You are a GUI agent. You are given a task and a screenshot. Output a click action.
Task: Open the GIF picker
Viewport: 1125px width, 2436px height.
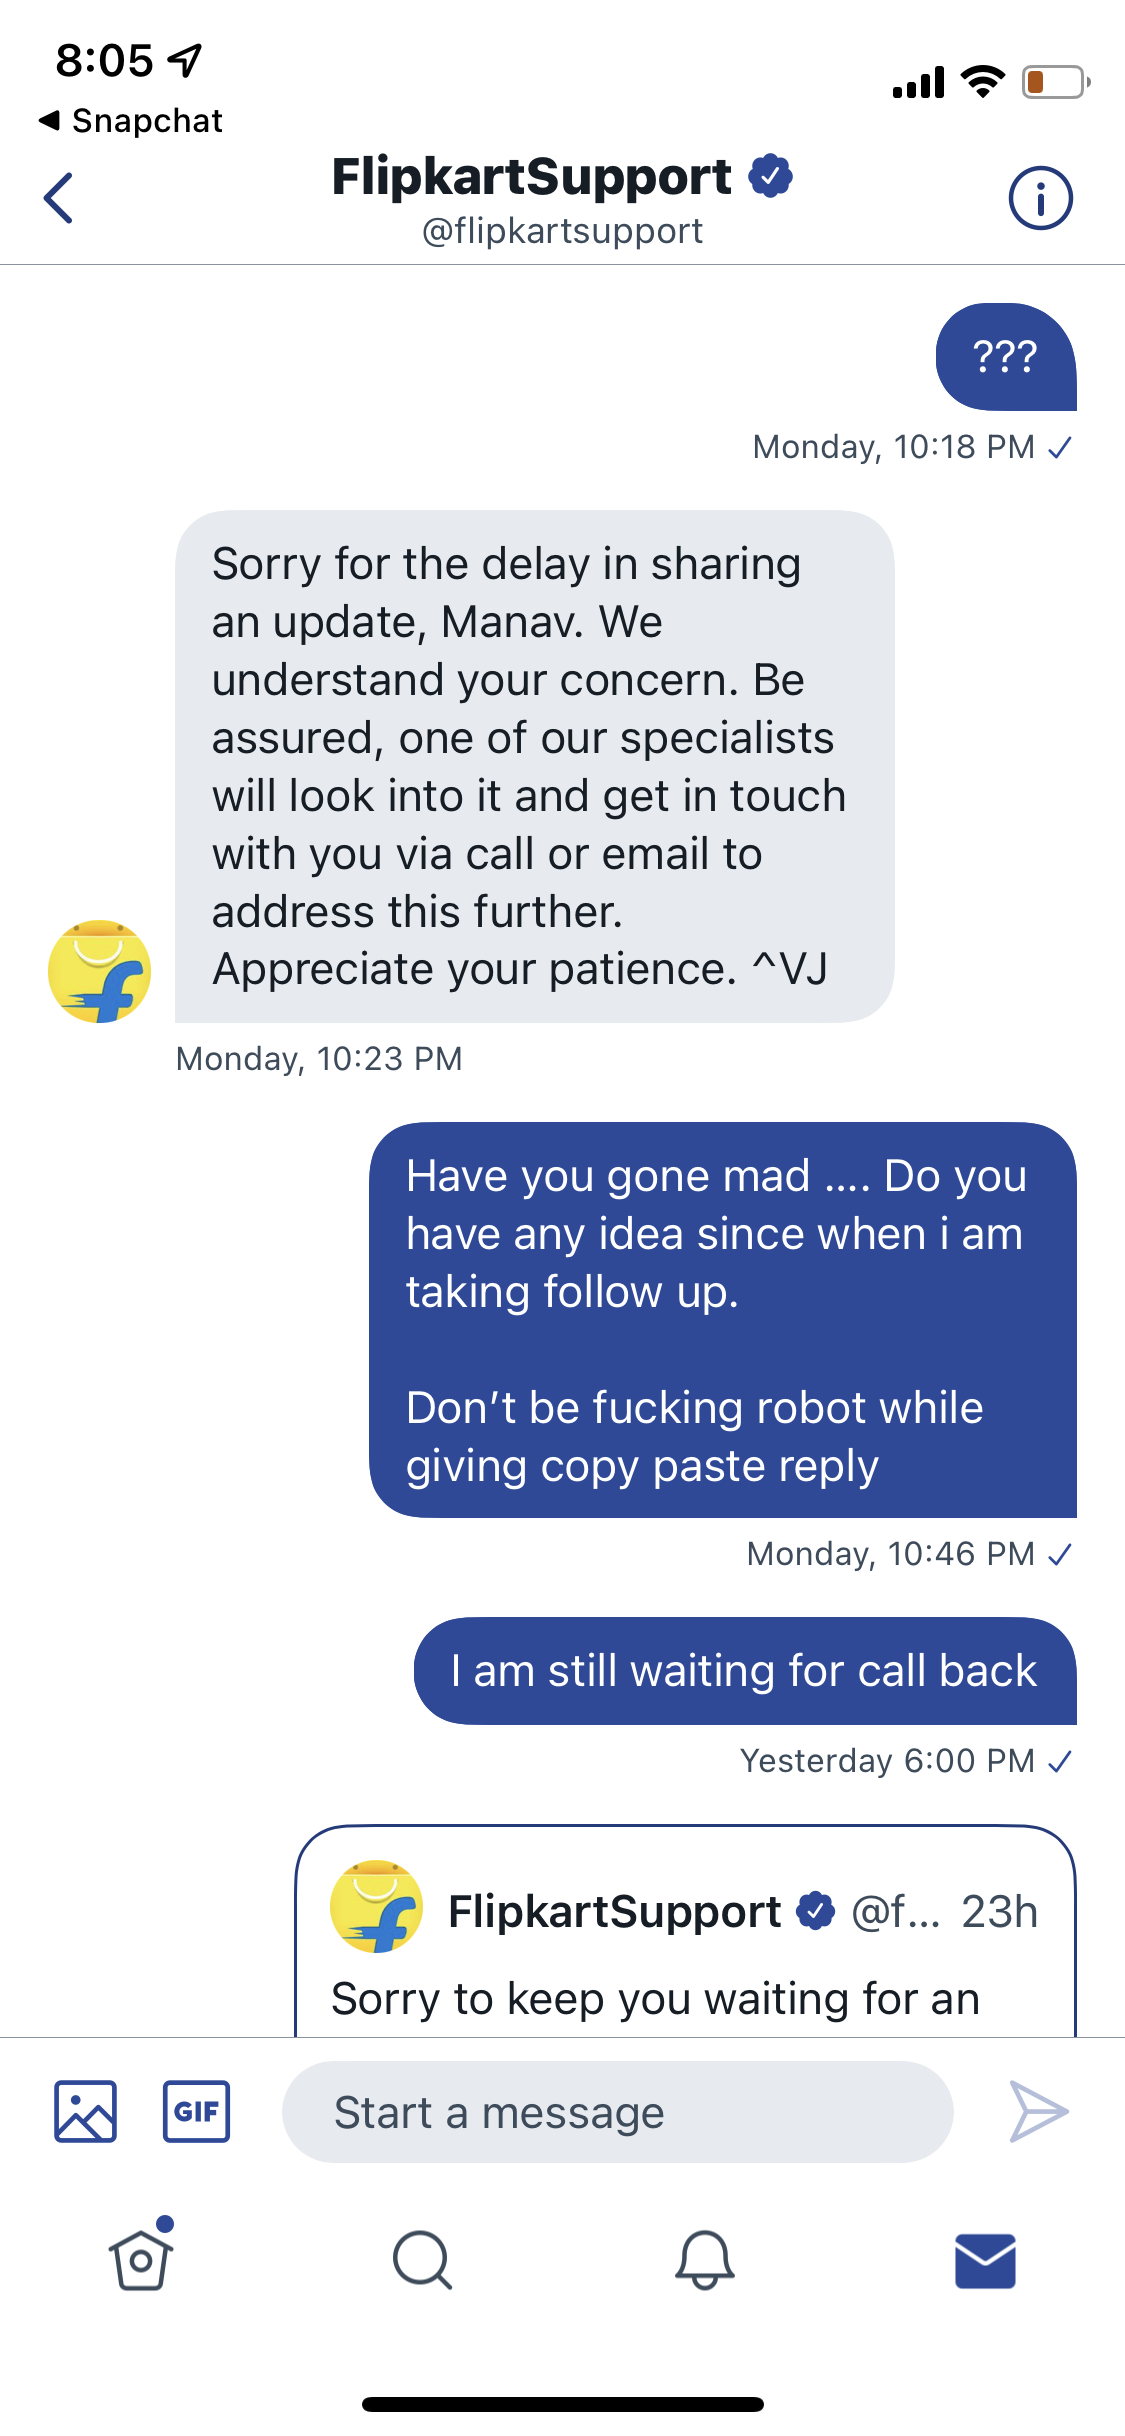point(196,2111)
